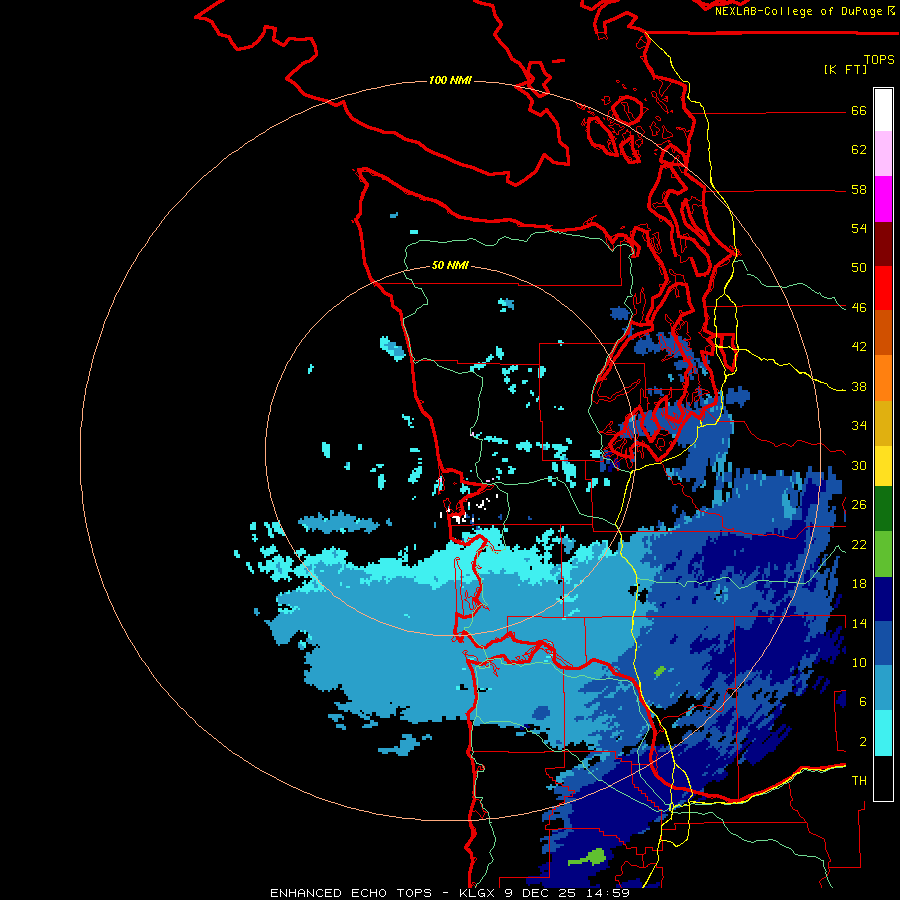Click the [K FT] units label

coord(845,69)
